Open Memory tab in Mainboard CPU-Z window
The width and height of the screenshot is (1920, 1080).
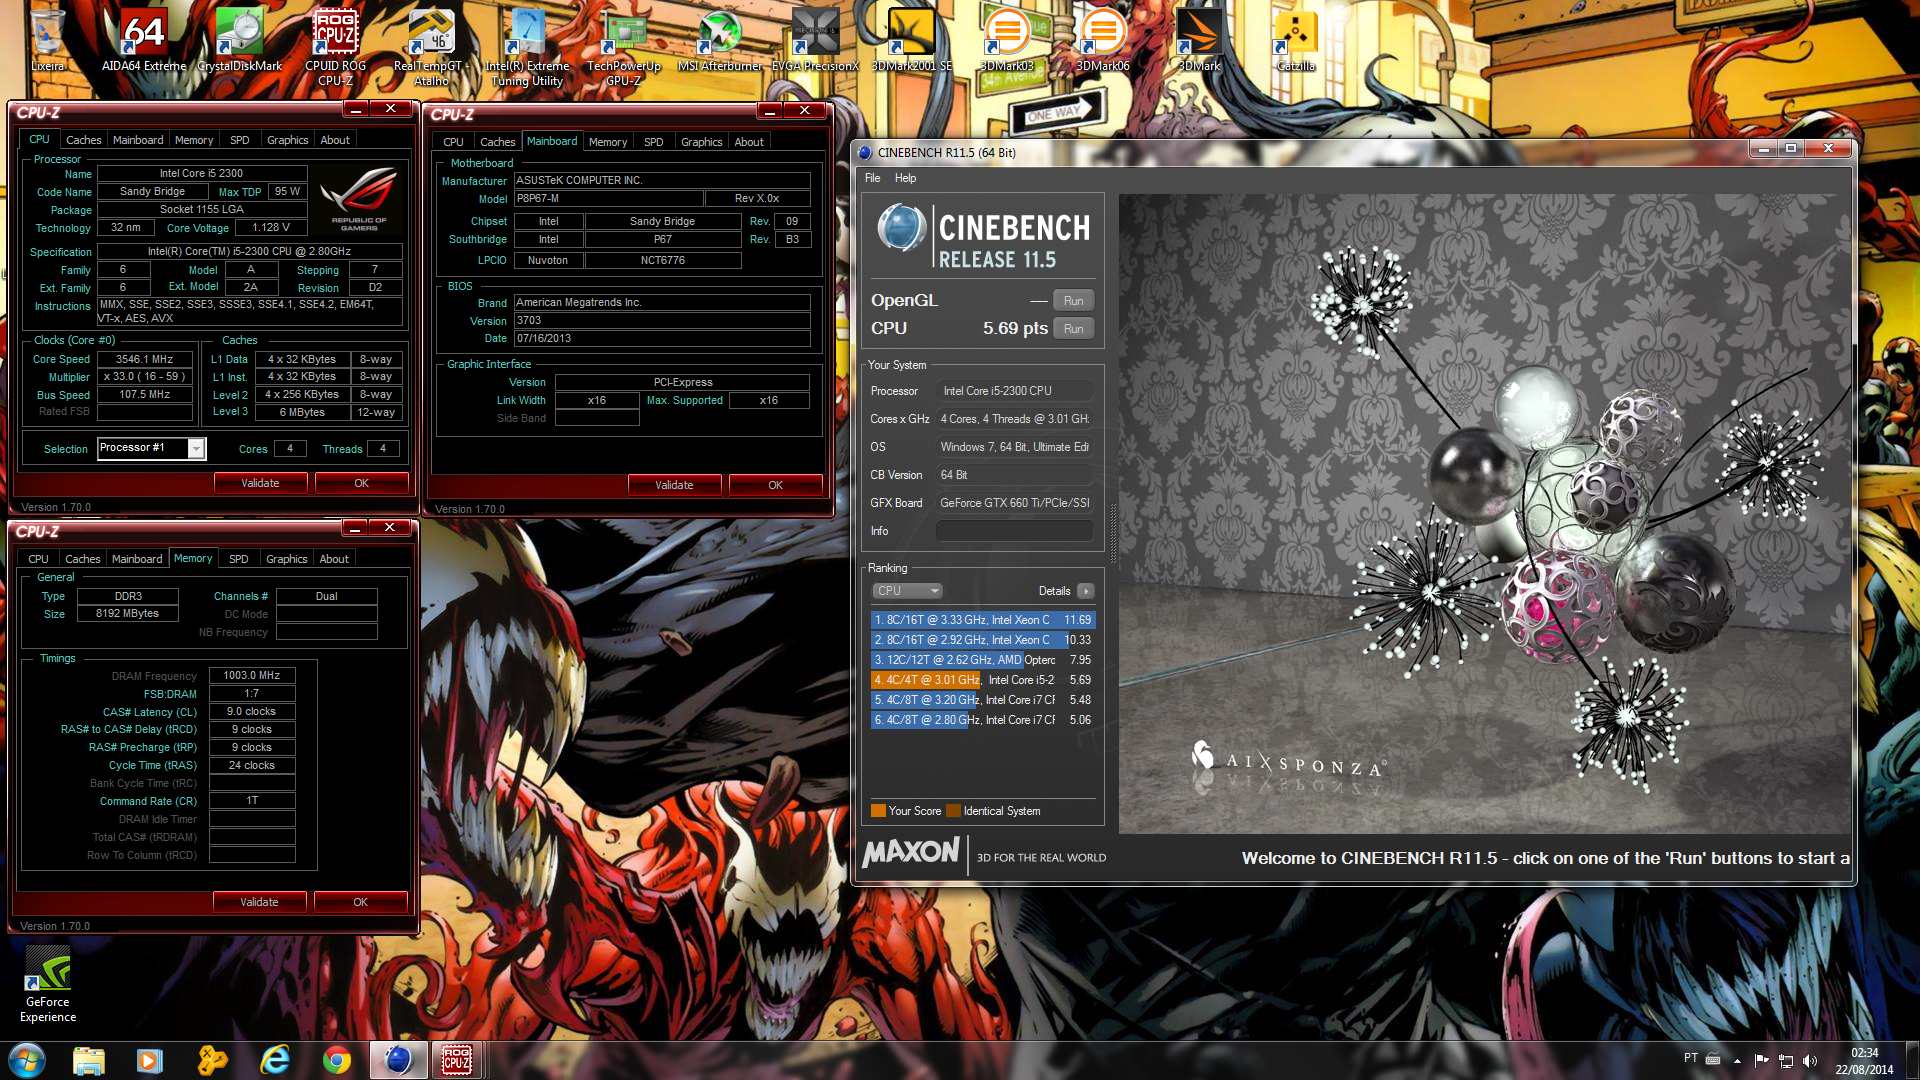pos(608,142)
